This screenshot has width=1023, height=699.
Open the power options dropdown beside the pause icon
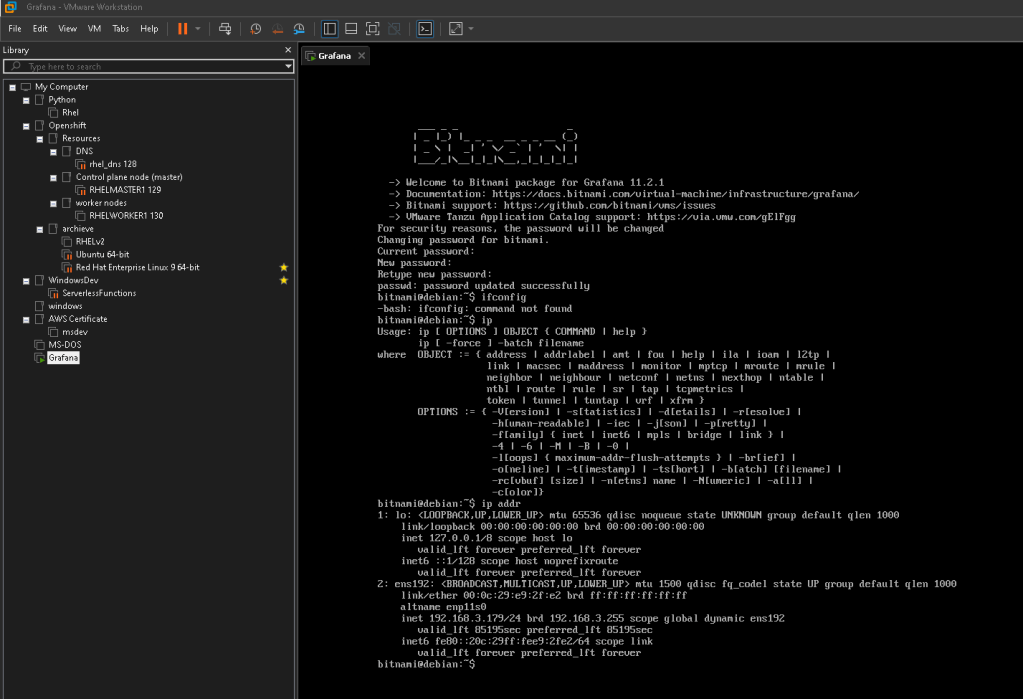(198, 29)
